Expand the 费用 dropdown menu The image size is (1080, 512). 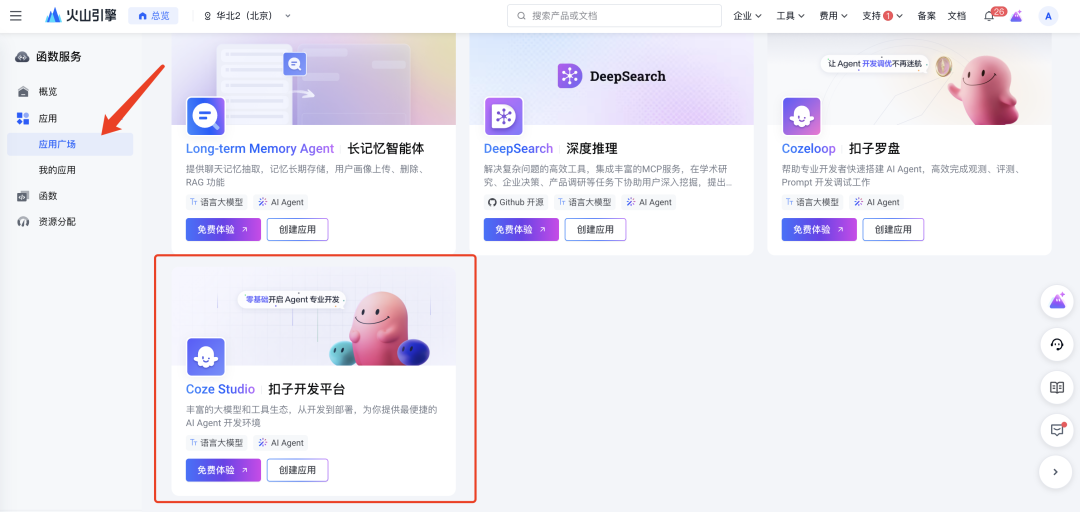(x=833, y=16)
